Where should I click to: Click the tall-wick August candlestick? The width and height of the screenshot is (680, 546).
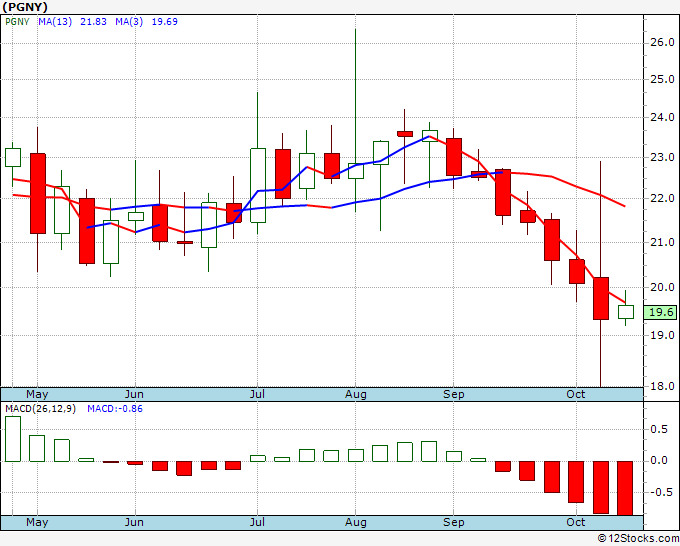(356, 171)
